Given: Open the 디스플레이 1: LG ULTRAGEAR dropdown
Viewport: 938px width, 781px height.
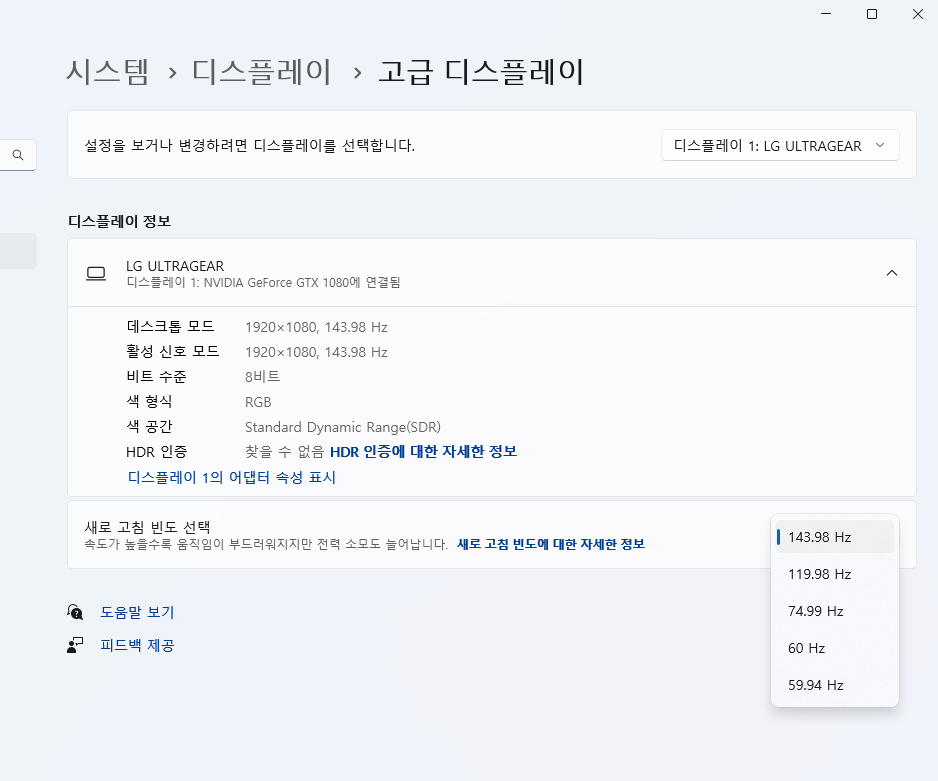Looking at the screenshot, I should [779, 145].
